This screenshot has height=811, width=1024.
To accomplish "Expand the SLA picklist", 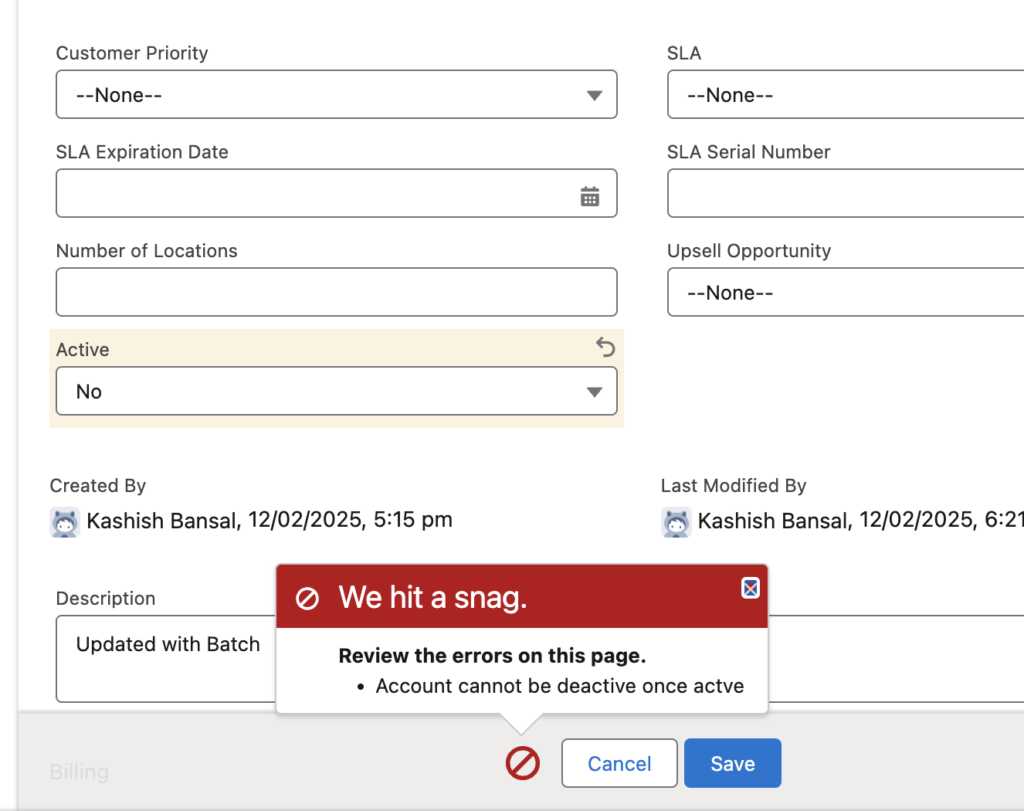I will 845,95.
